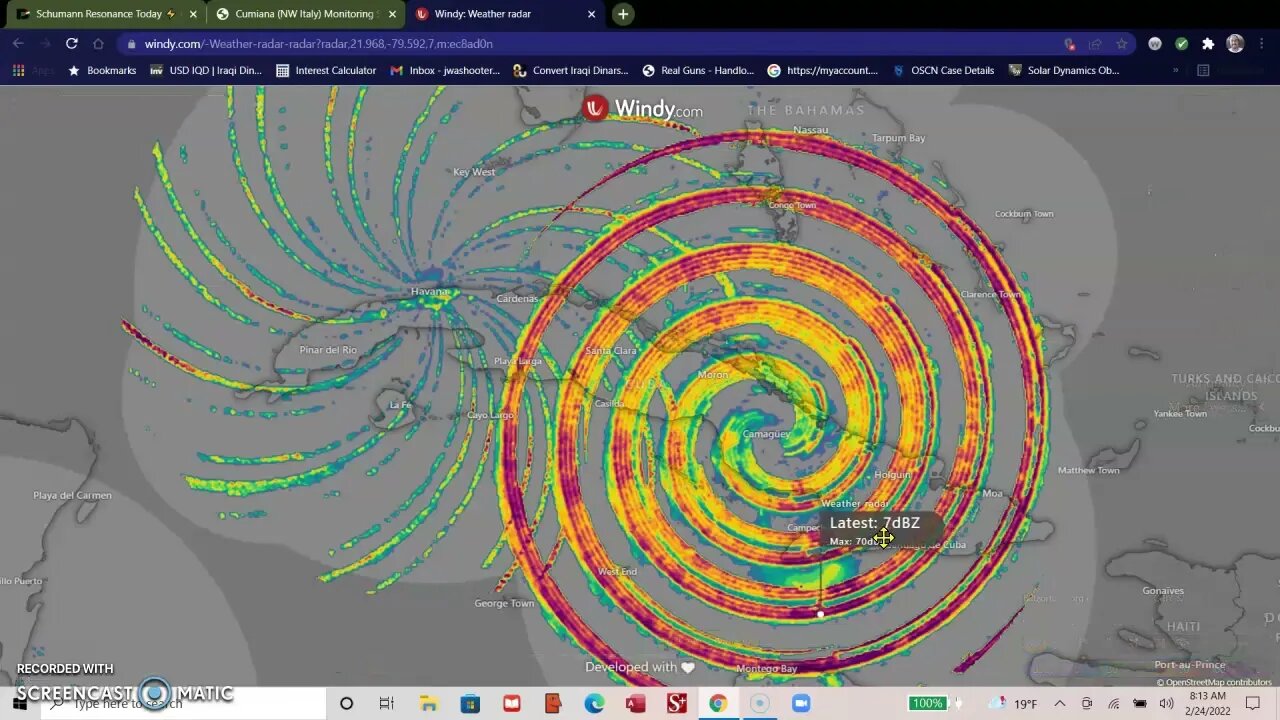Viewport: 1280px width, 720px height.
Task: Open the Interest Calculator bookmark
Action: (326, 71)
